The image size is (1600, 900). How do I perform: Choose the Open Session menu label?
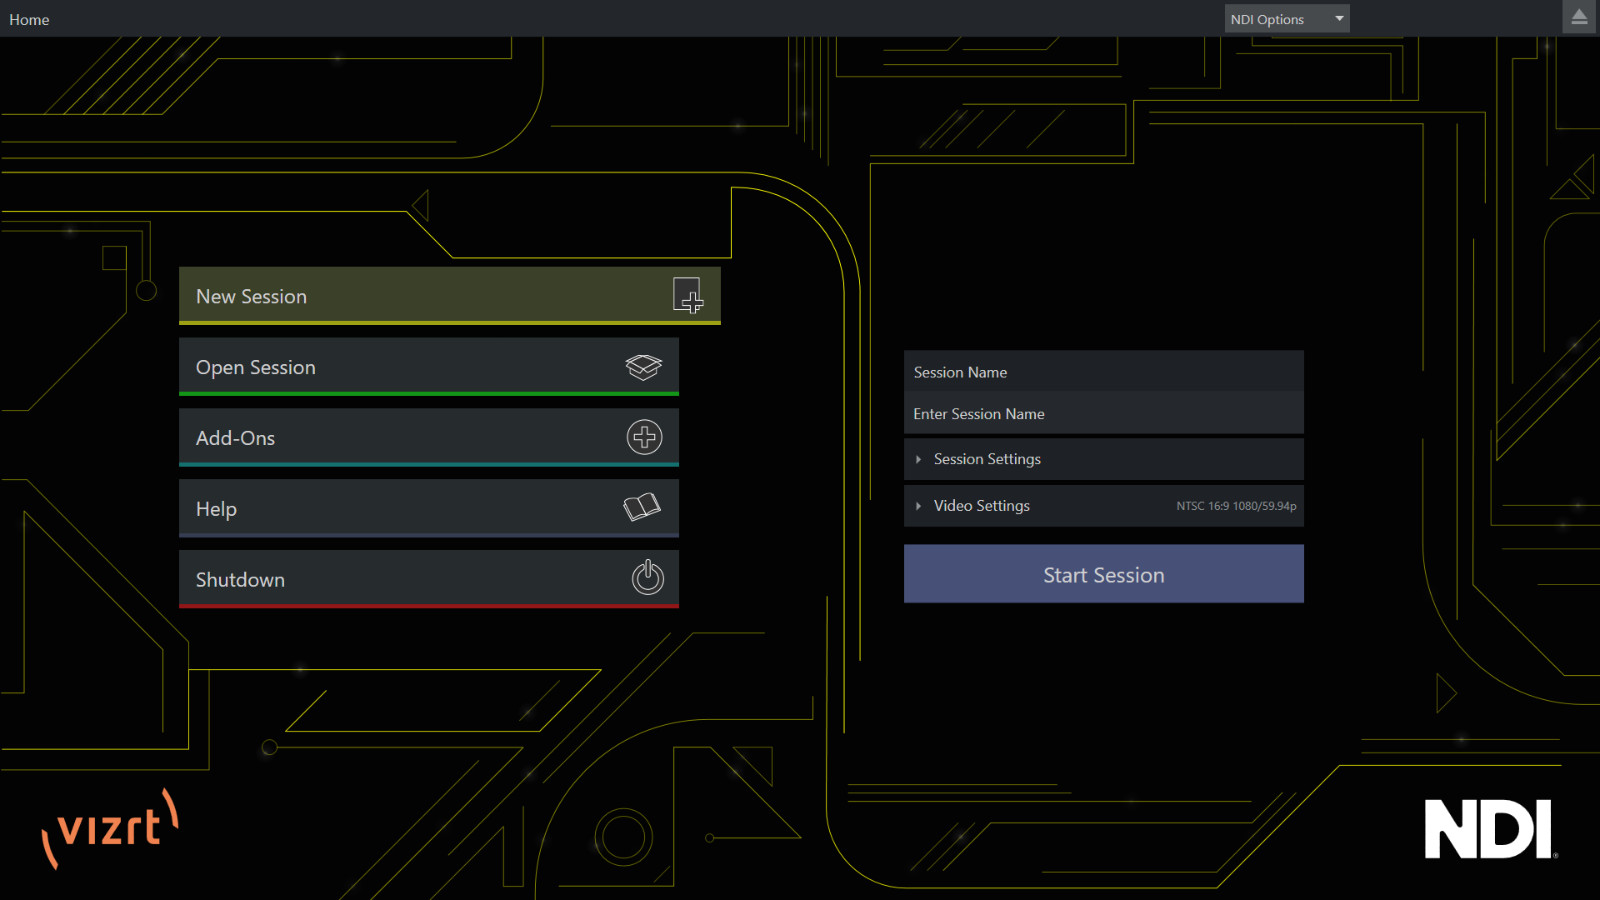tap(255, 368)
